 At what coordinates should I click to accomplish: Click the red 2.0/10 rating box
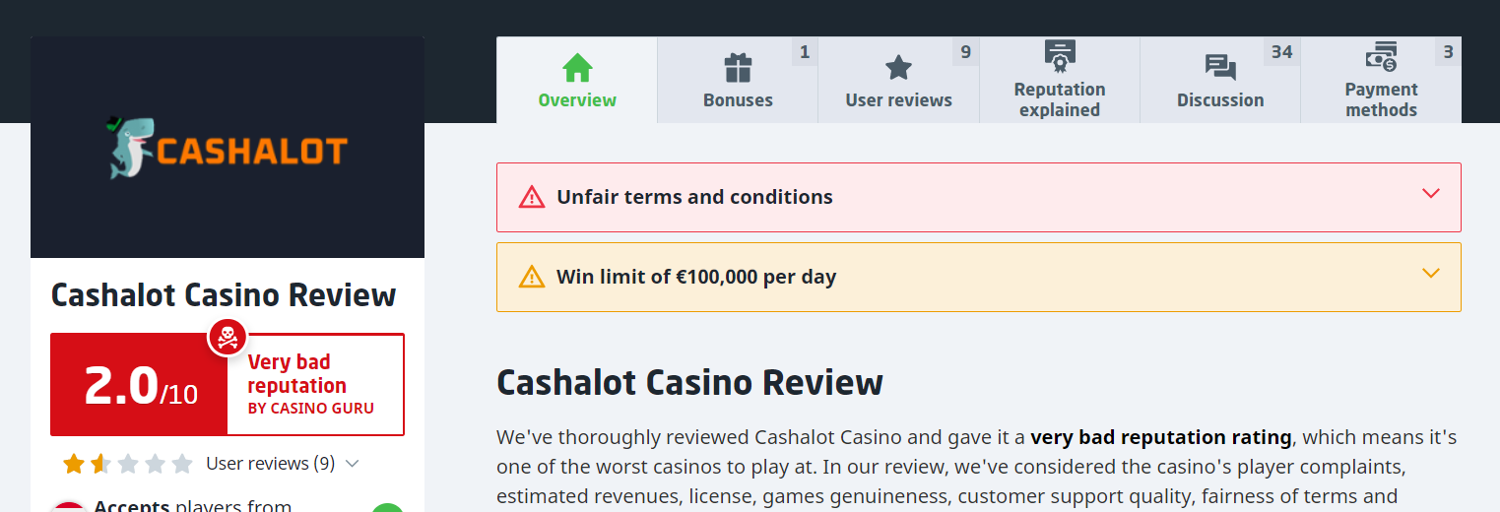(139, 385)
